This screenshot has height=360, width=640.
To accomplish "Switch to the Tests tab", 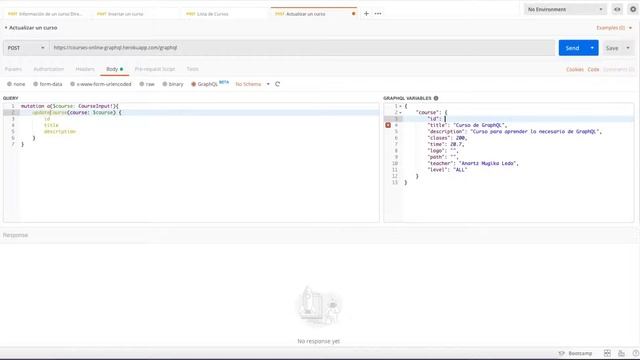I will coord(193,69).
